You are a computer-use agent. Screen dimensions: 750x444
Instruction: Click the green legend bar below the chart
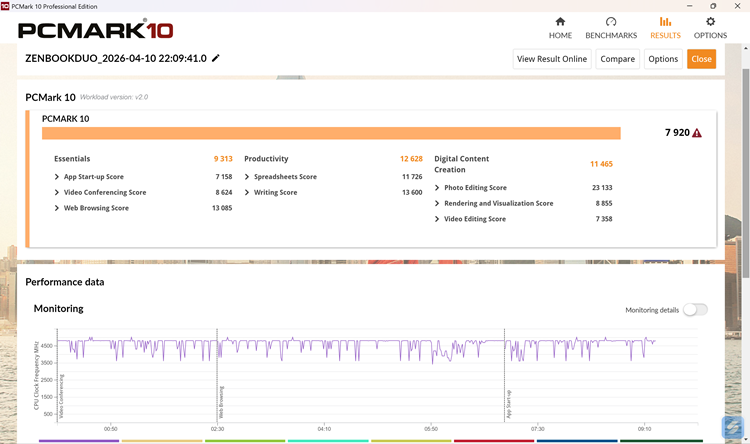[x=245, y=441]
